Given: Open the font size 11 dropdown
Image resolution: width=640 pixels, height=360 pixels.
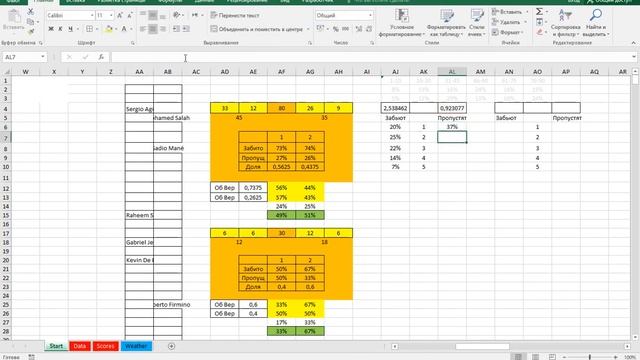Looking at the screenshot, I should tap(111, 16).
